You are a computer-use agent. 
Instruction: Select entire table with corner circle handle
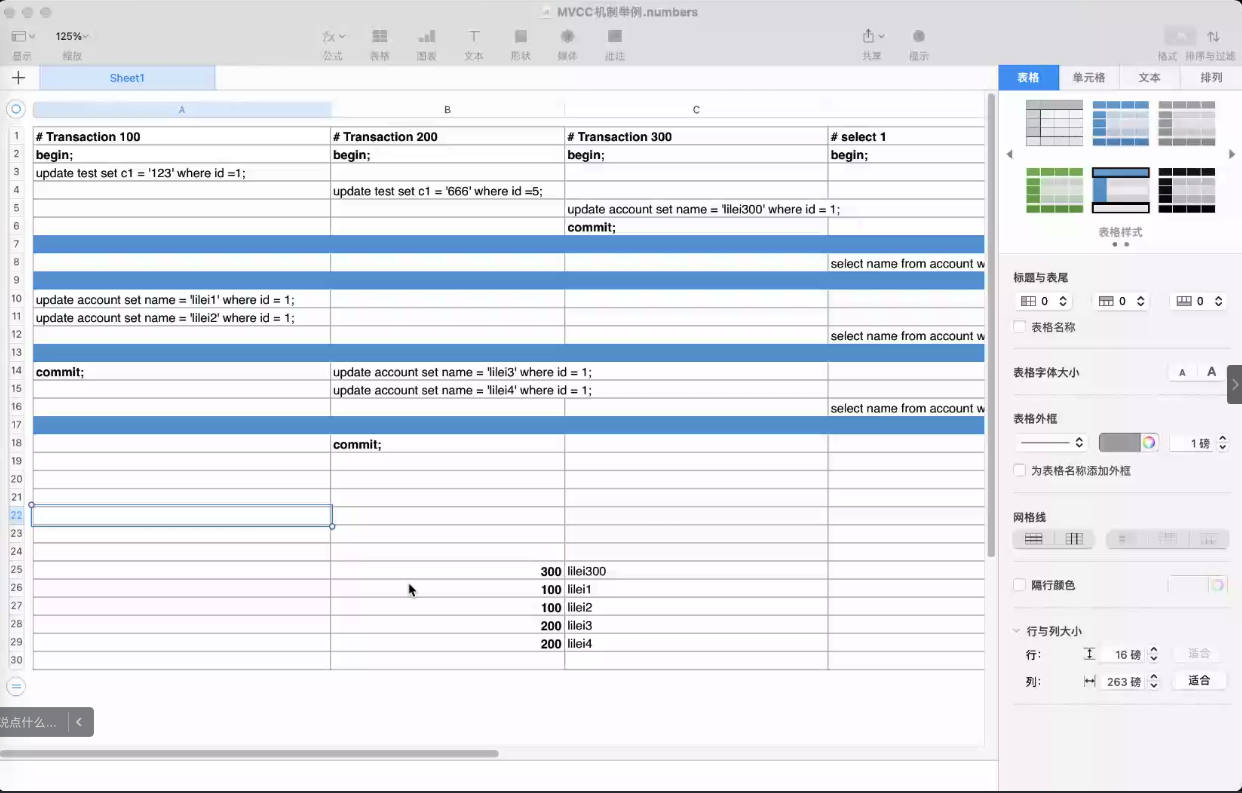coord(16,109)
